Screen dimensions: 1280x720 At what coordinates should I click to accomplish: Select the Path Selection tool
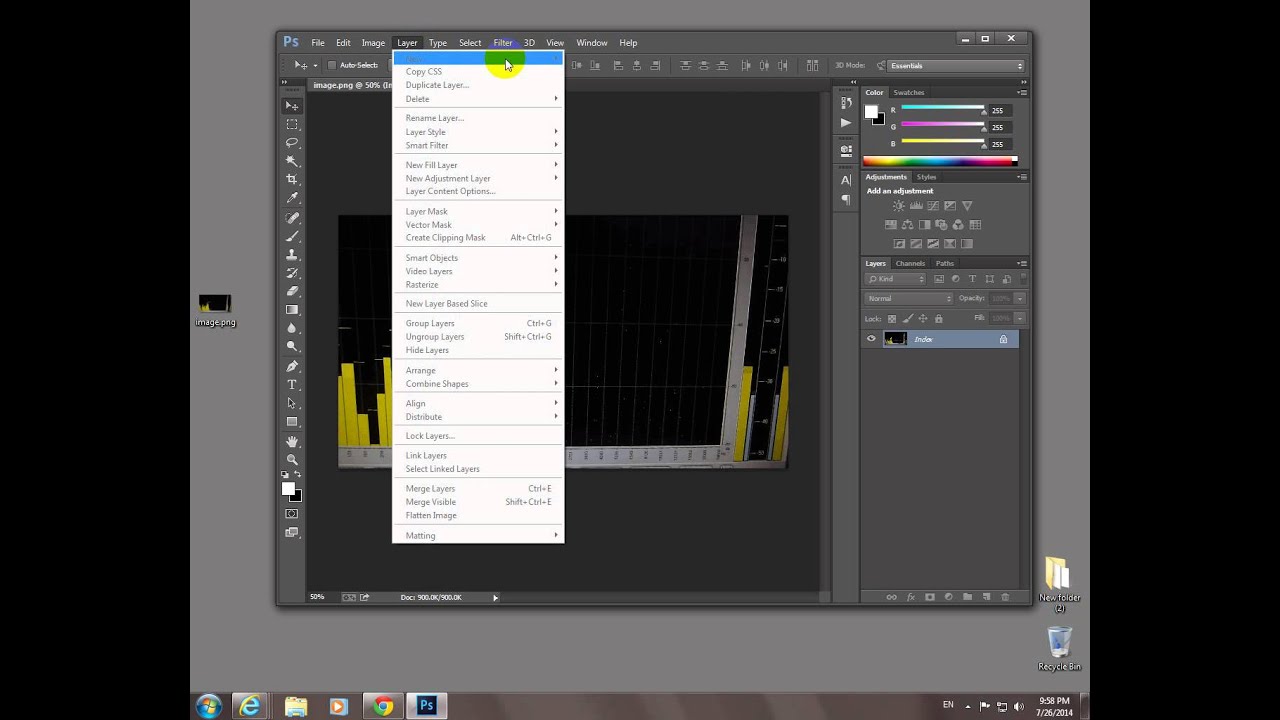[292, 403]
